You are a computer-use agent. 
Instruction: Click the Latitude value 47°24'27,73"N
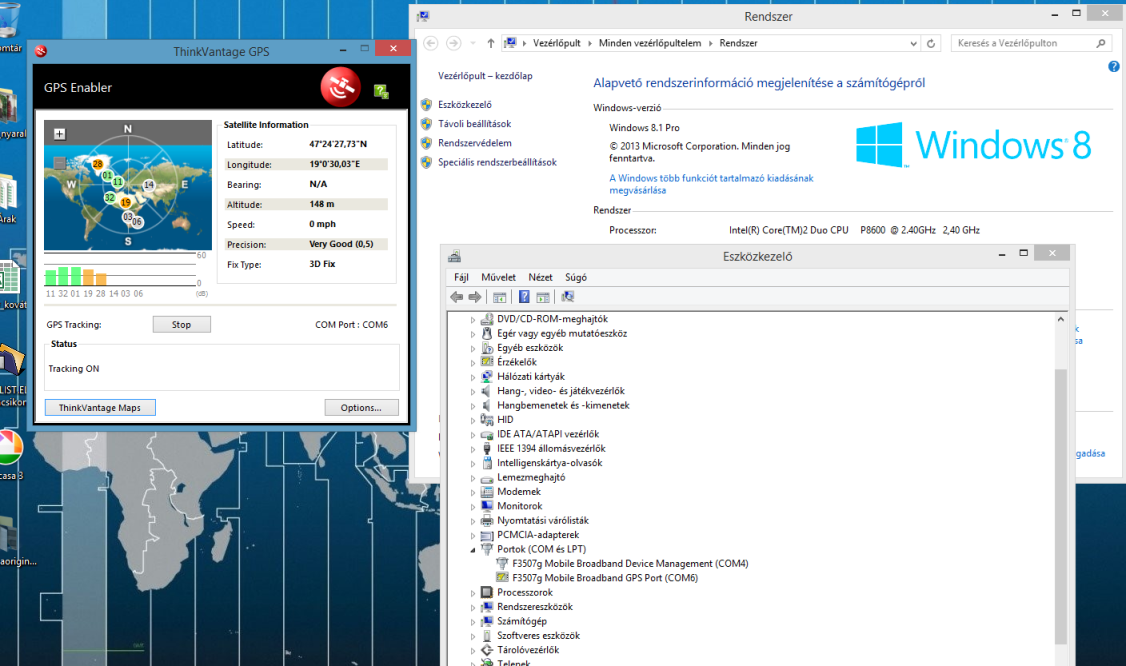coord(338,144)
